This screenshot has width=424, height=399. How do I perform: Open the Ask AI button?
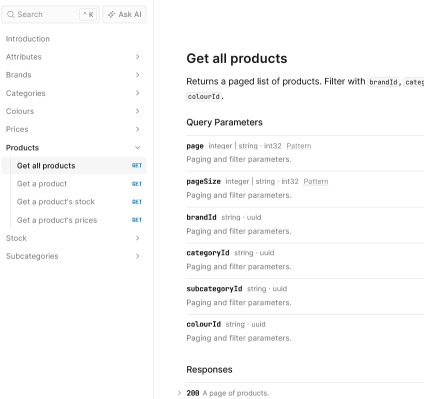124,14
